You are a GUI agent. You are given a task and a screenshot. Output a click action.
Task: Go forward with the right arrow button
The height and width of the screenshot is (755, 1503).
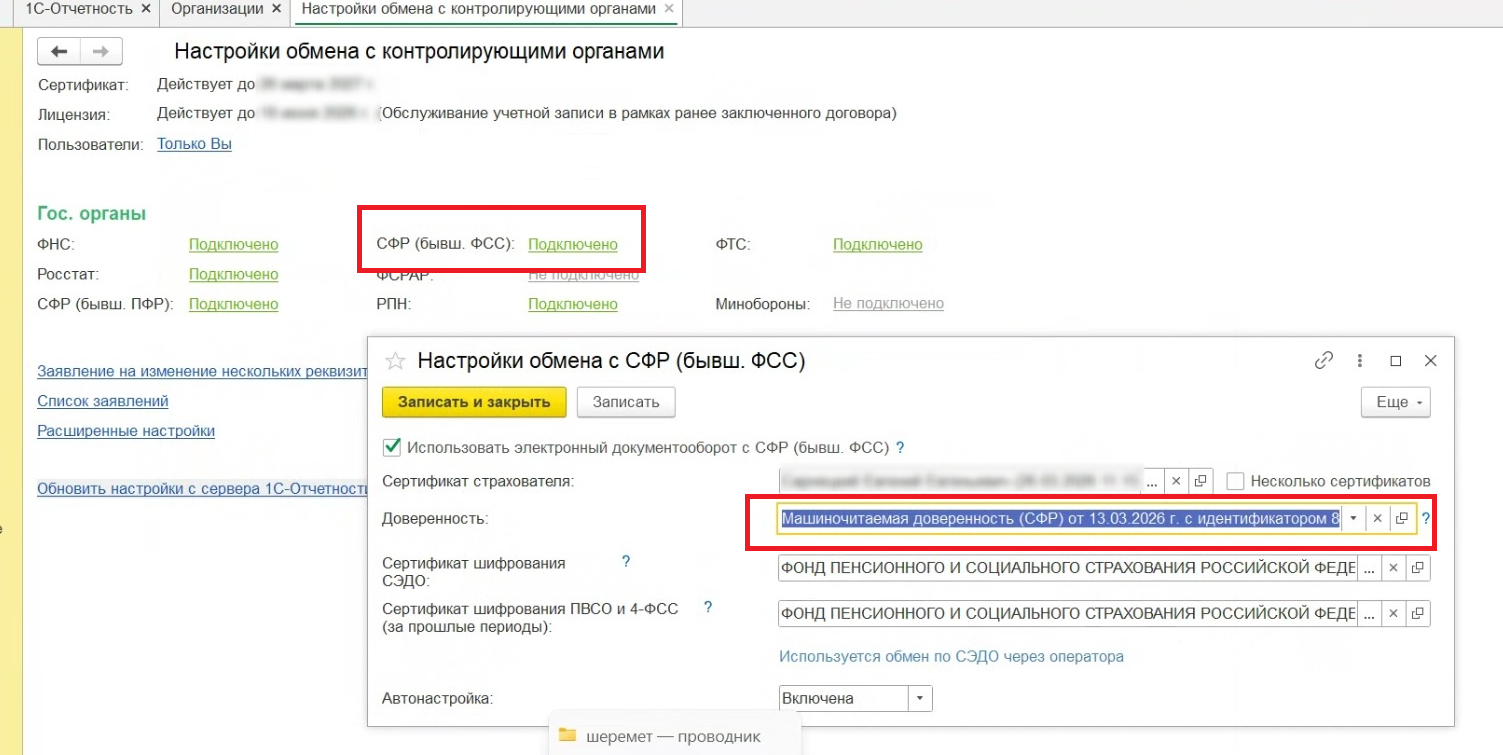coord(101,52)
